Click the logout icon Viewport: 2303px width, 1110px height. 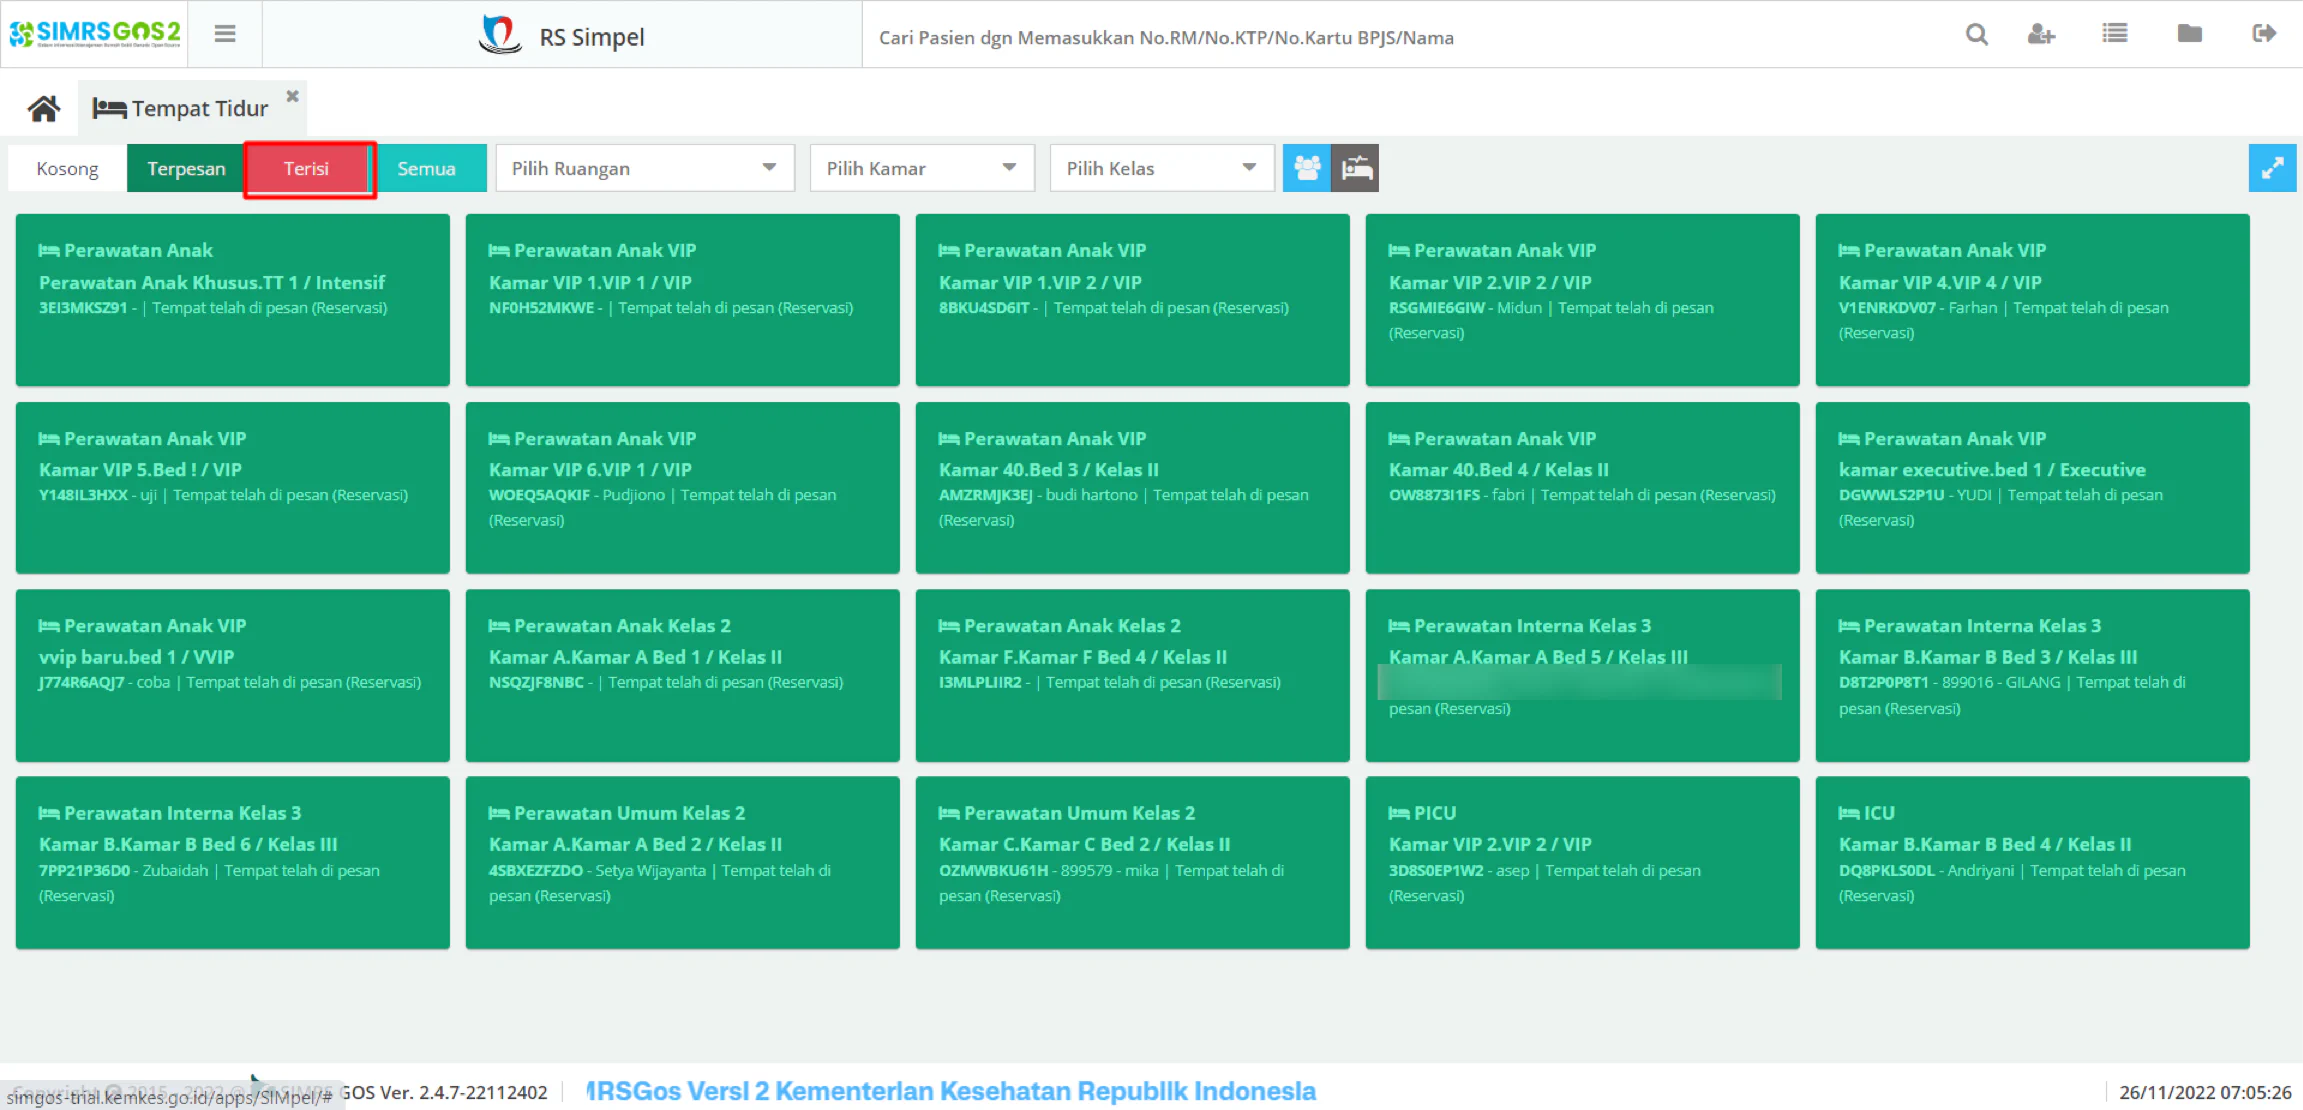tap(2264, 34)
